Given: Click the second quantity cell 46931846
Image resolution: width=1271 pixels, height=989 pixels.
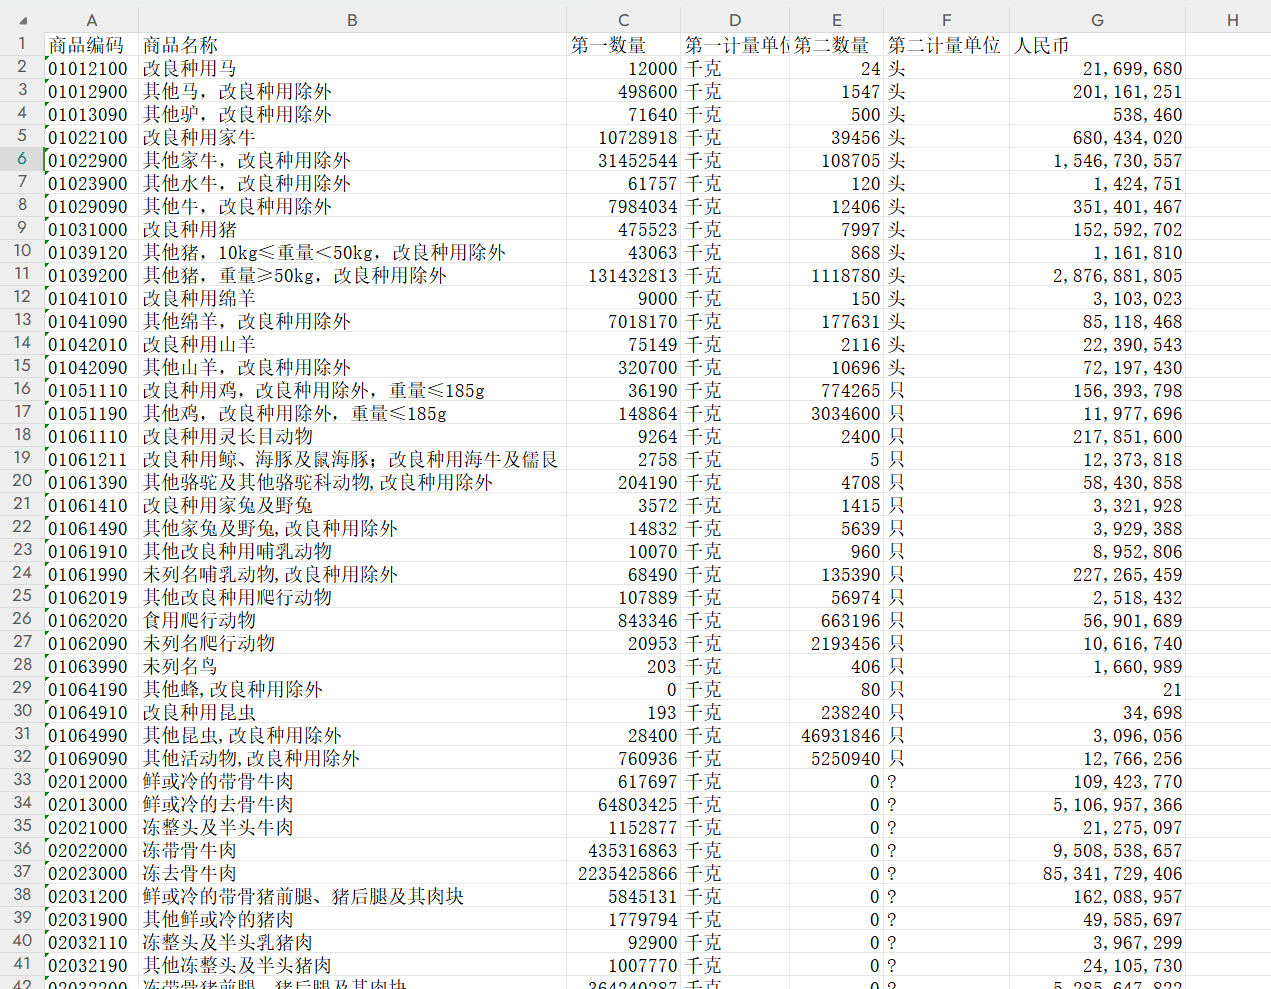Looking at the screenshot, I should 836,735.
